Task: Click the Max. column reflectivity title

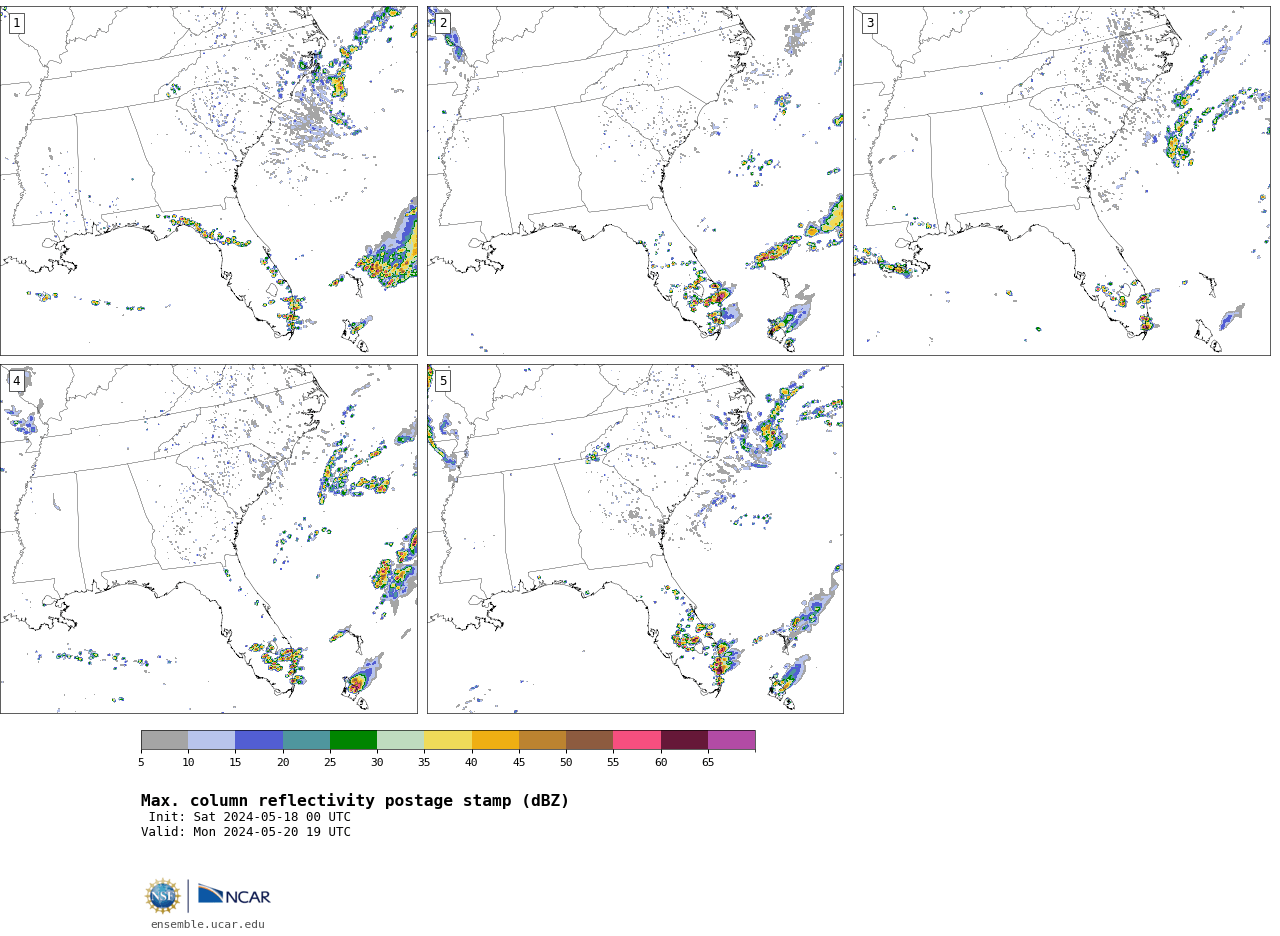Action: [x=355, y=801]
